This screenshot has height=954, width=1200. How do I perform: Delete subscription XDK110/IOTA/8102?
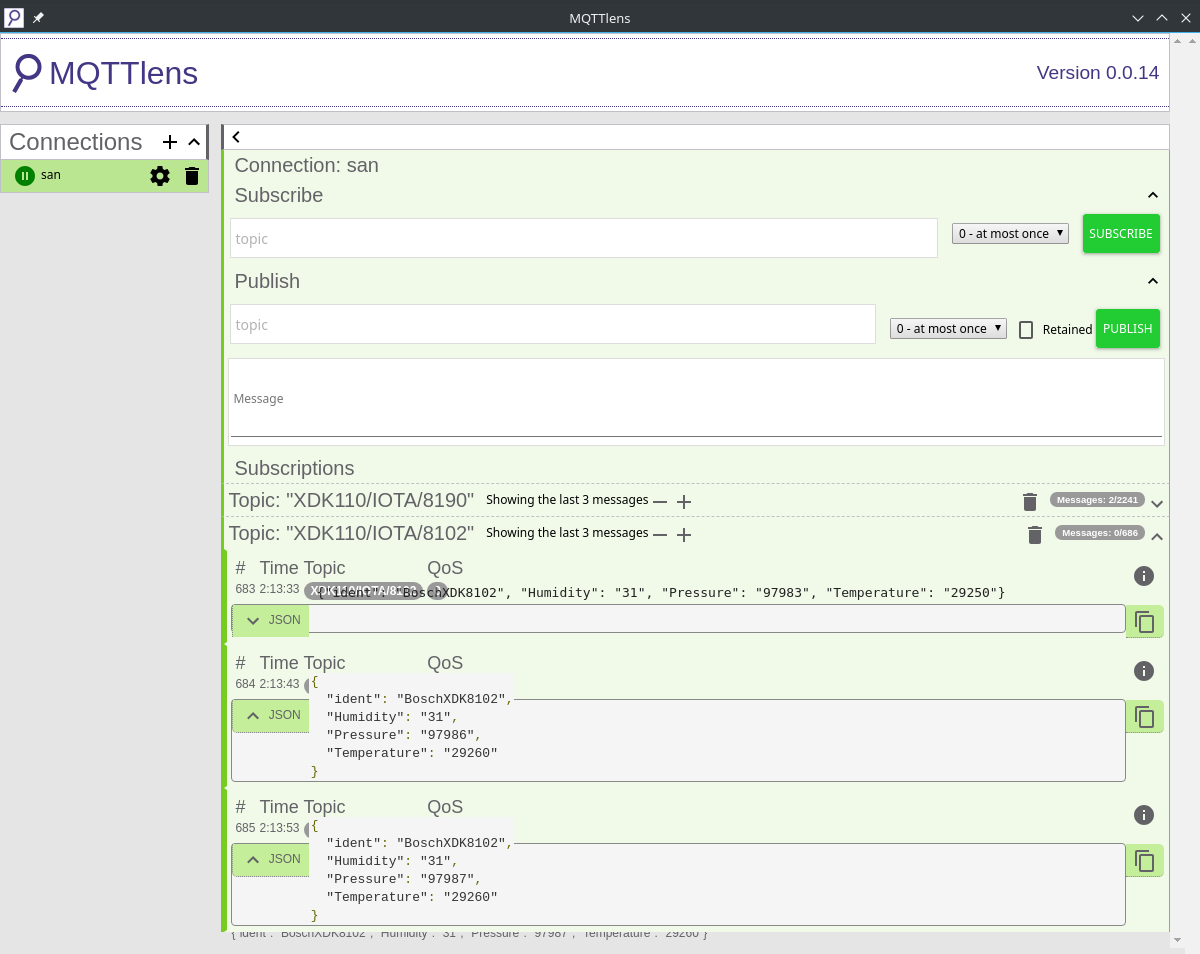[1035, 535]
